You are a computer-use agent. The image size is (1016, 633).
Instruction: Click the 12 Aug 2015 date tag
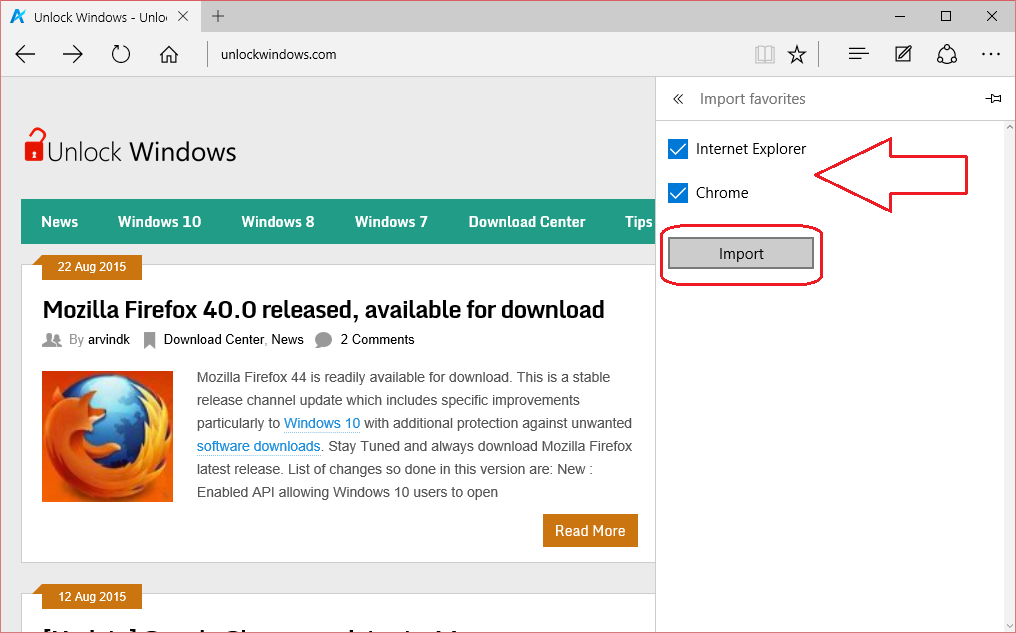[92, 597]
